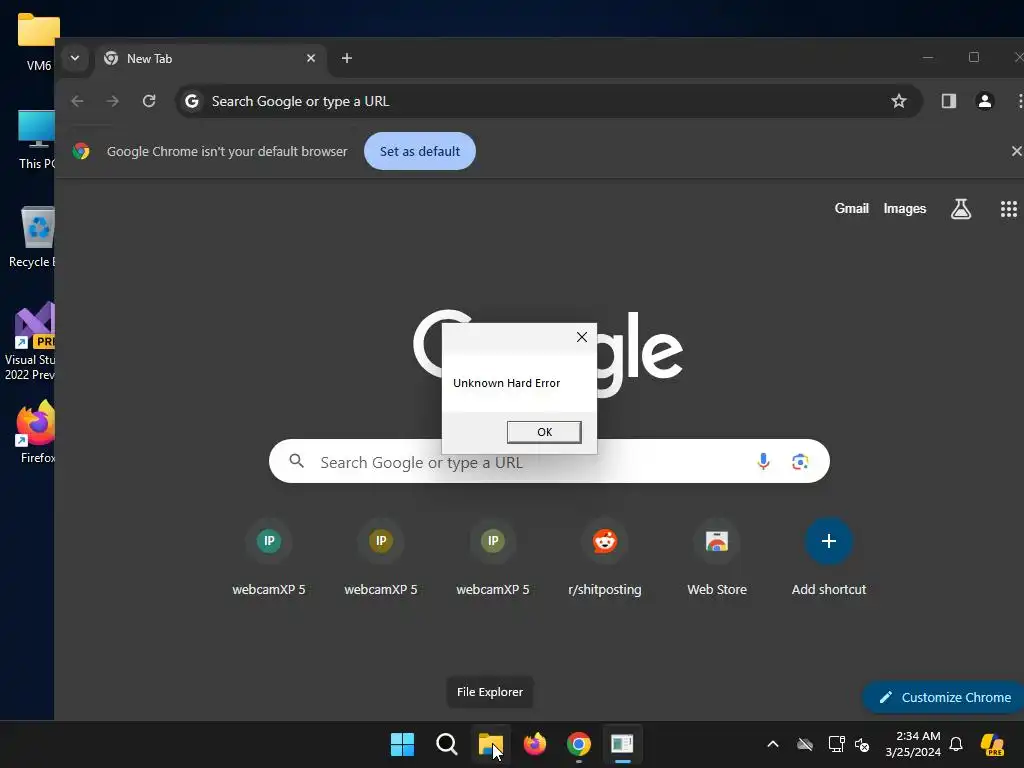Open the Images link
This screenshot has height=768, width=1024.
(x=904, y=208)
